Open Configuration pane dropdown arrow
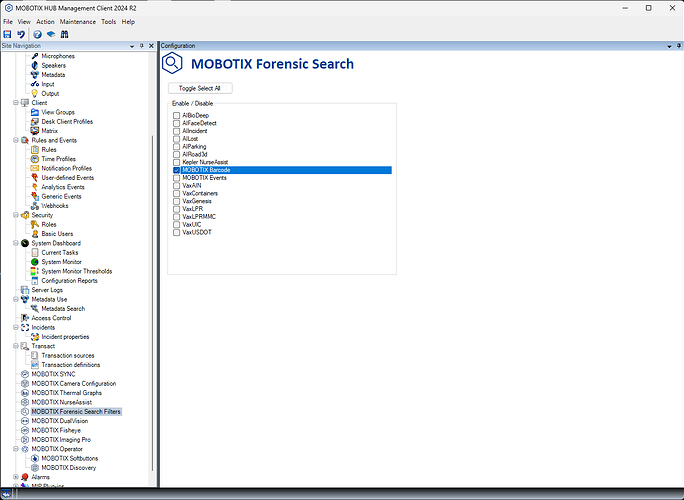 click(669, 46)
